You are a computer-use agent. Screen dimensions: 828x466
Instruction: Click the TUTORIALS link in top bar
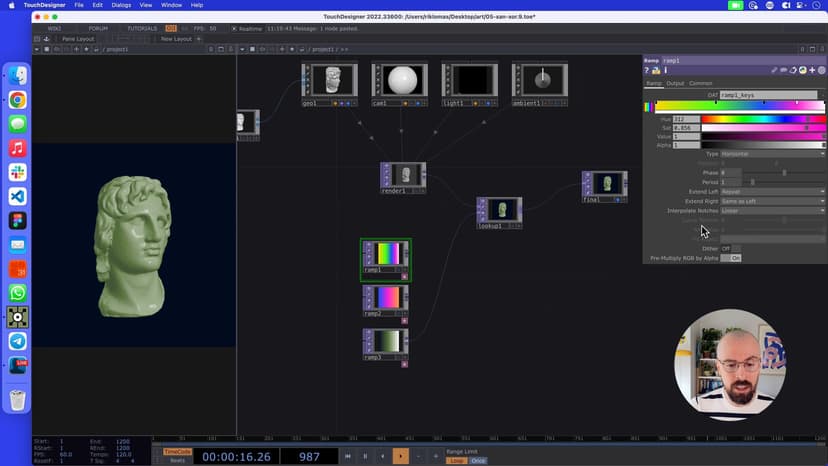coord(141,29)
